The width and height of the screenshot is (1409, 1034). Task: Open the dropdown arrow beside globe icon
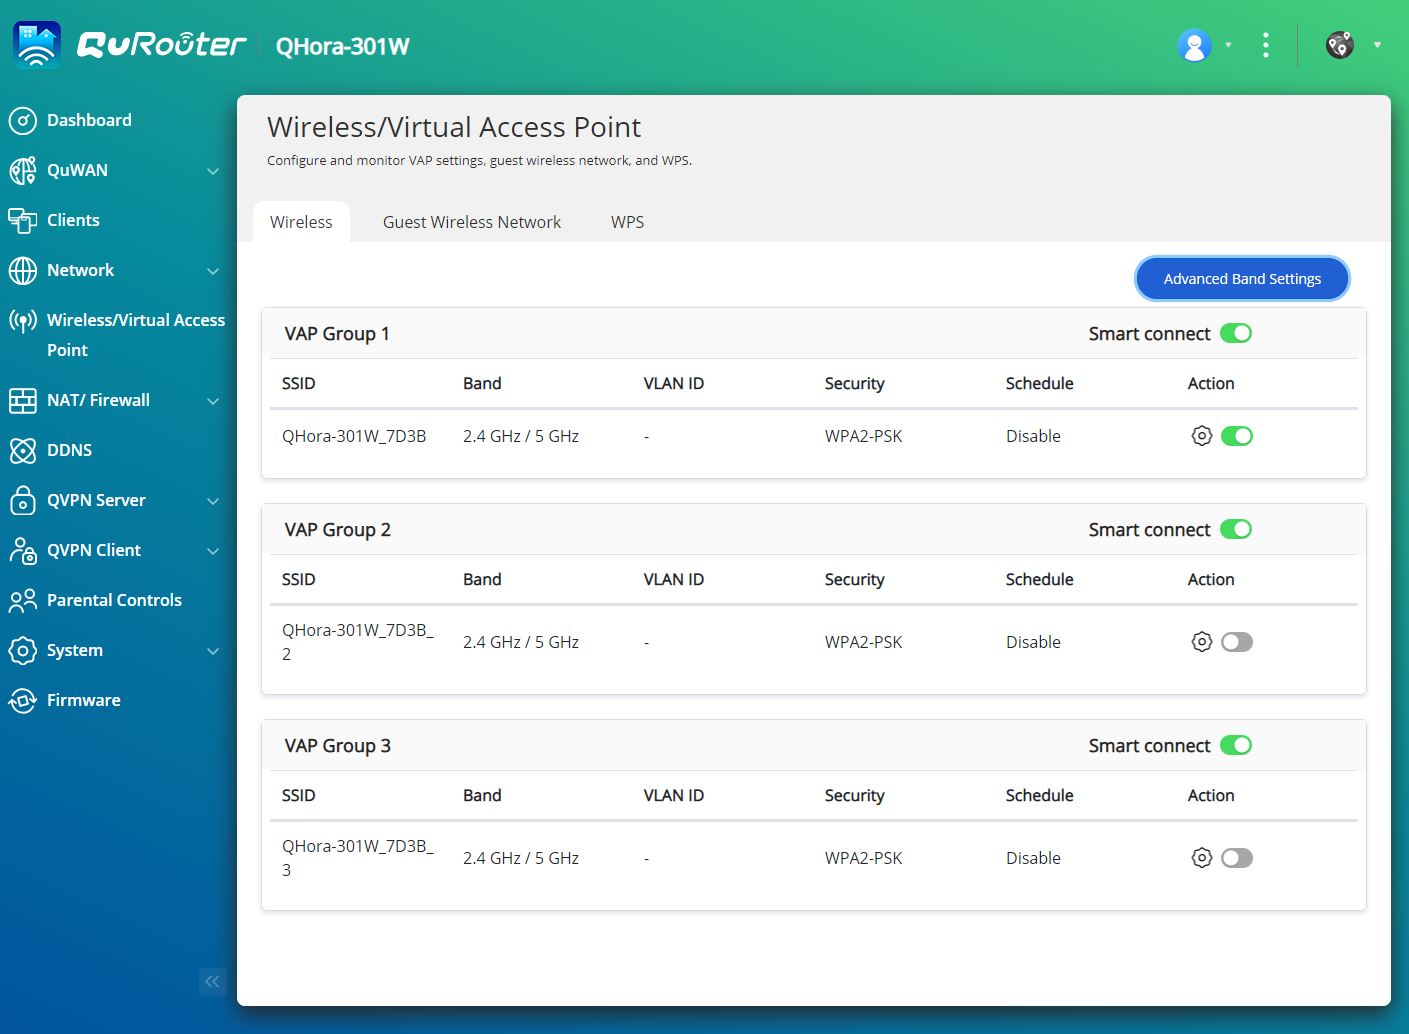click(x=1377, y=45)
